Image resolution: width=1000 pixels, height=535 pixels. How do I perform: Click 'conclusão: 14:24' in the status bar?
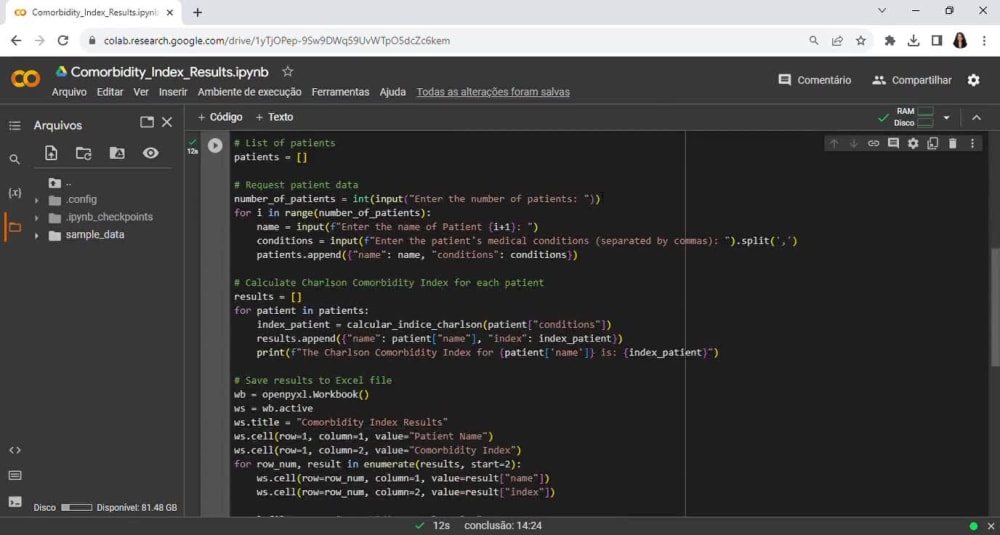503,526
